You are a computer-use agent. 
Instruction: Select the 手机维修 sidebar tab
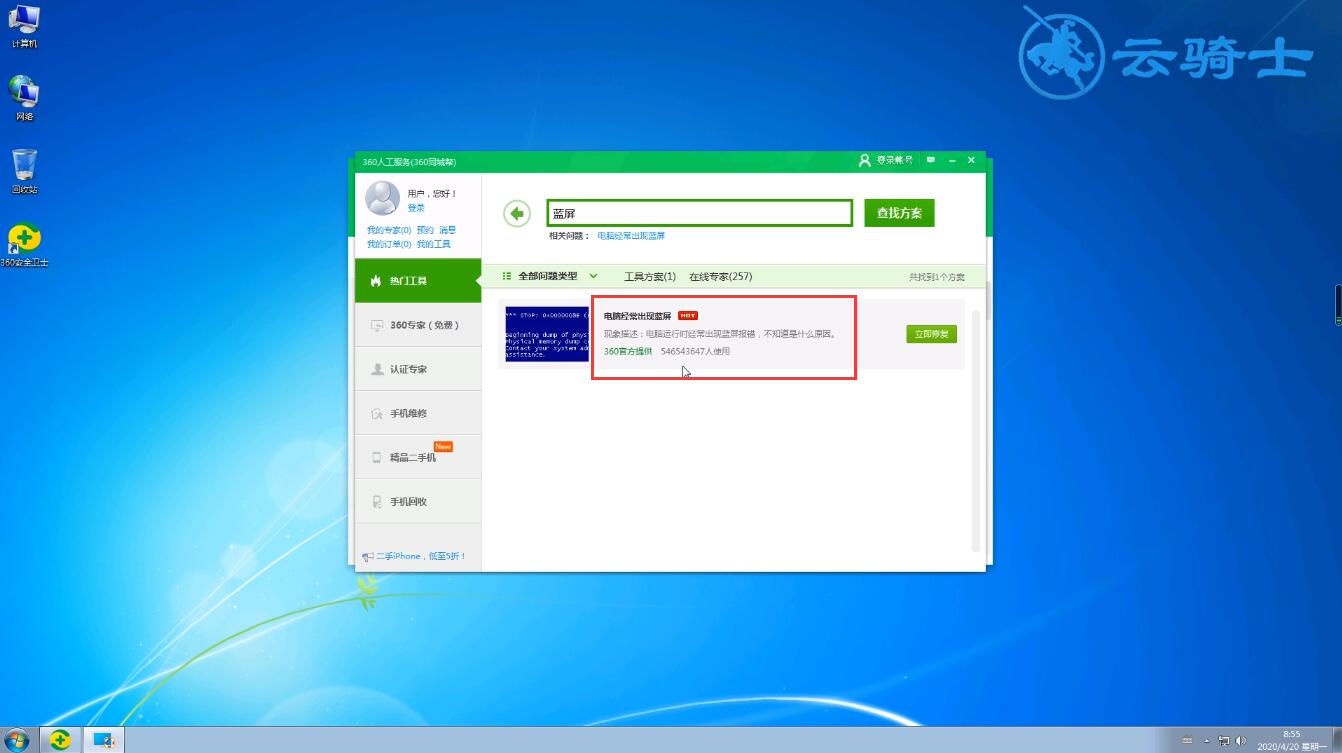point(418,413)
